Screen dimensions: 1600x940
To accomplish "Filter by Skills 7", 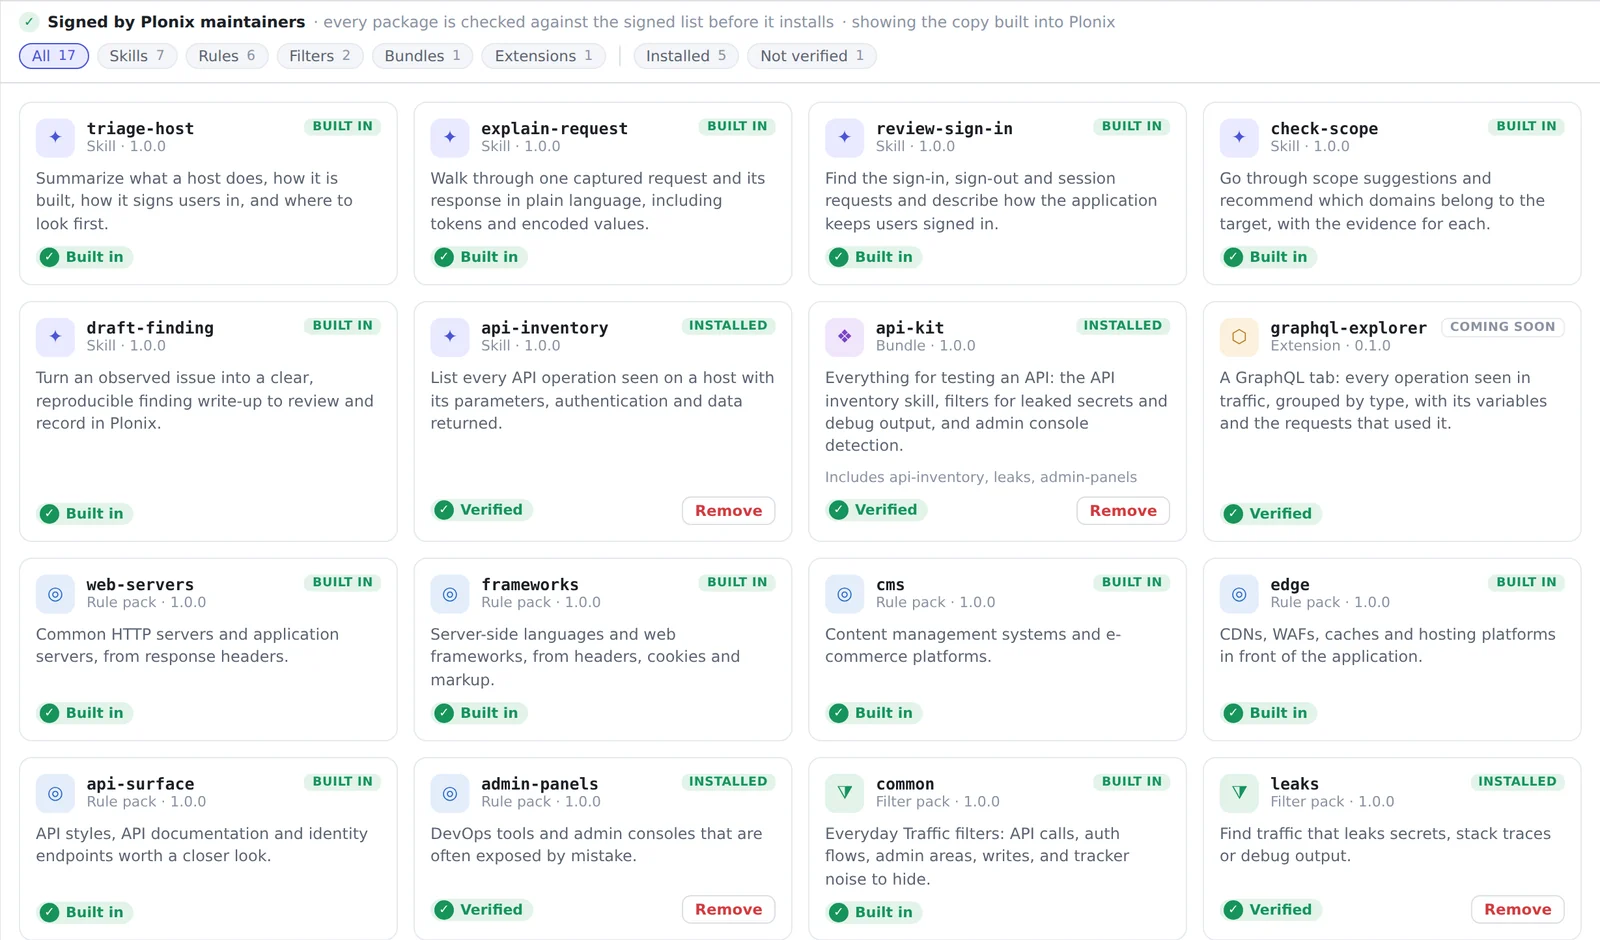I will click(137, 56).
